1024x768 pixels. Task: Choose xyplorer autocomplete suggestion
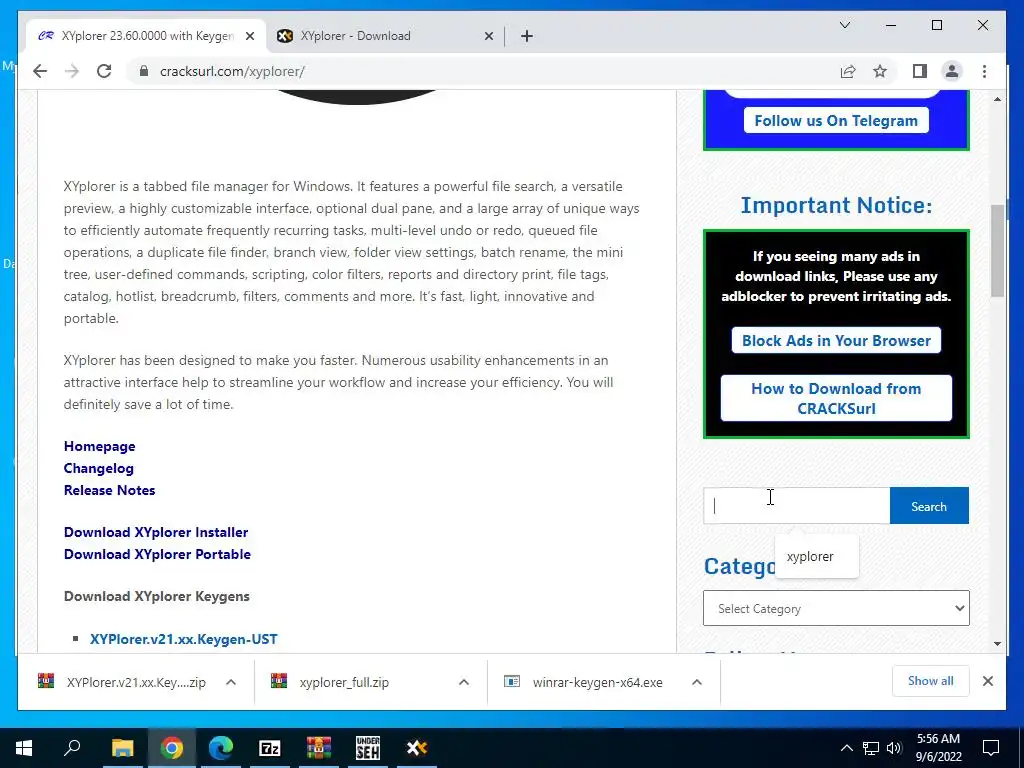pyautogui.click(x=816, y=556)
